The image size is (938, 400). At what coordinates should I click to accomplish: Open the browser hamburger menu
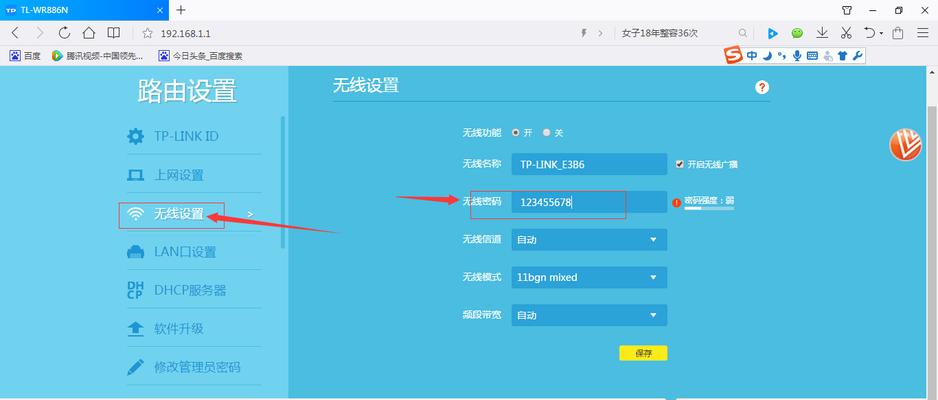pos(922,33)
